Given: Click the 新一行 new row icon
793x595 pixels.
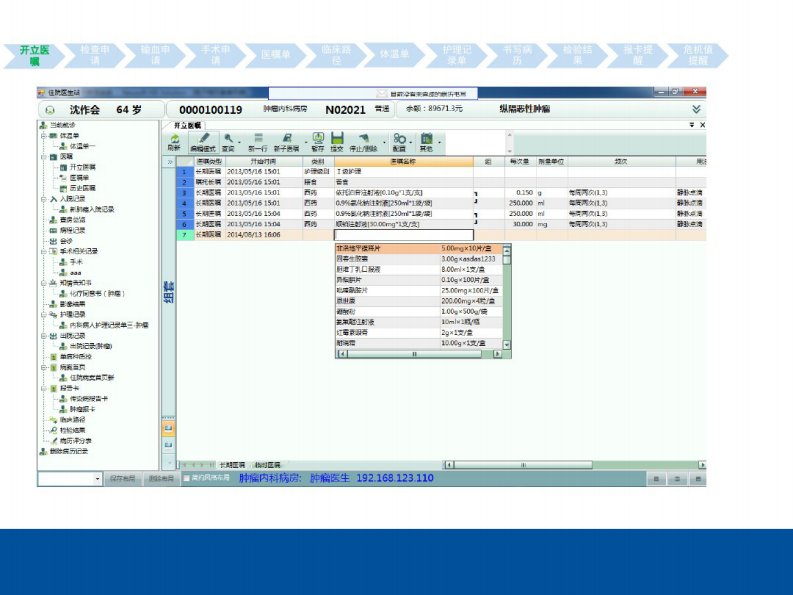Looking at the screenshot, I should [257, 141].
